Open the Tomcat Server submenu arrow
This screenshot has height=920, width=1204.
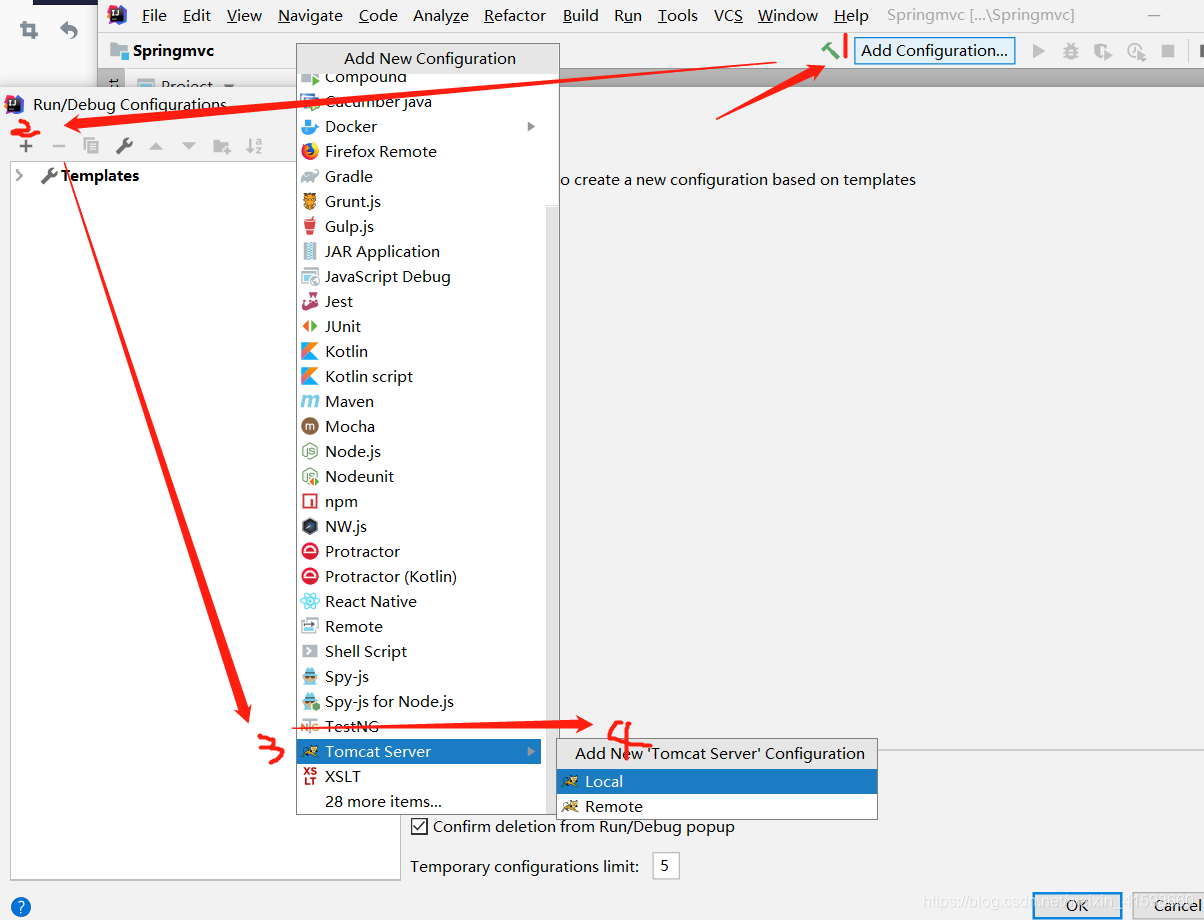[531, 751]
